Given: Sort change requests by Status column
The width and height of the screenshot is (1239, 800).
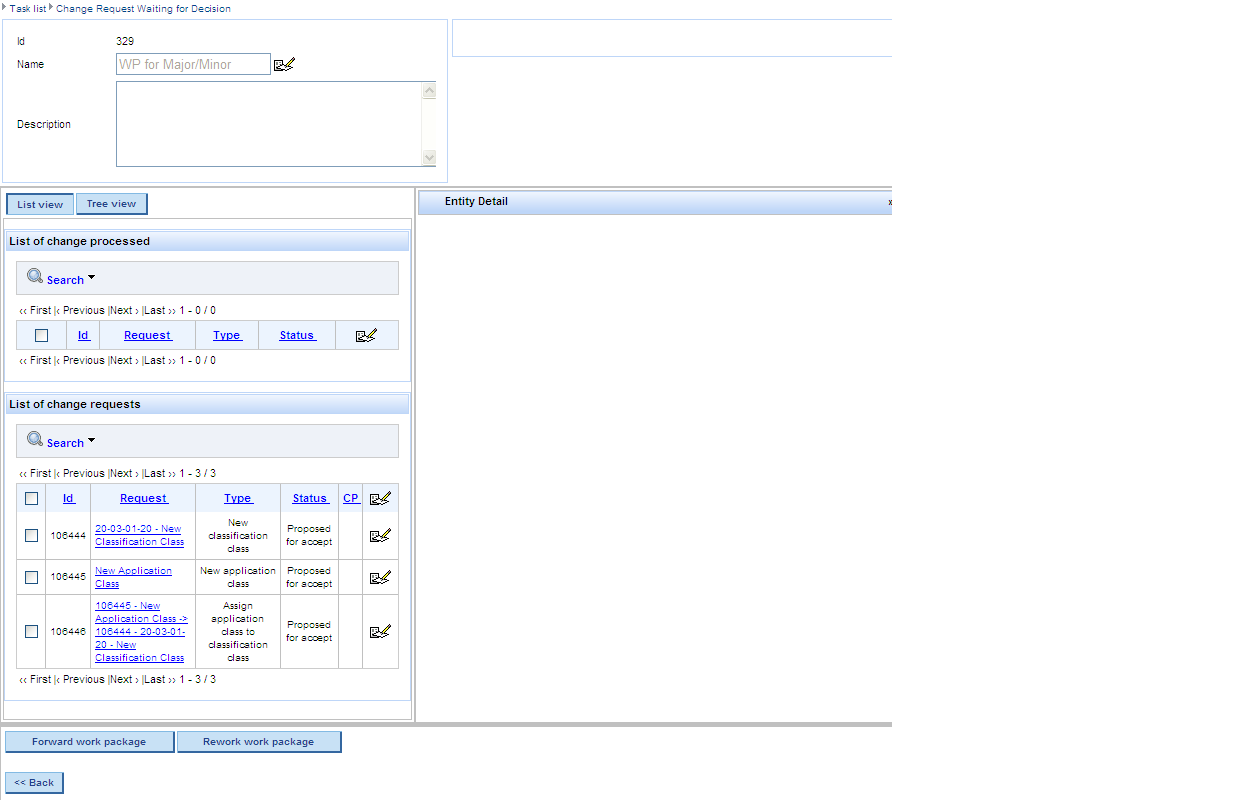Looking at the screenshot, I should [310, 499].
